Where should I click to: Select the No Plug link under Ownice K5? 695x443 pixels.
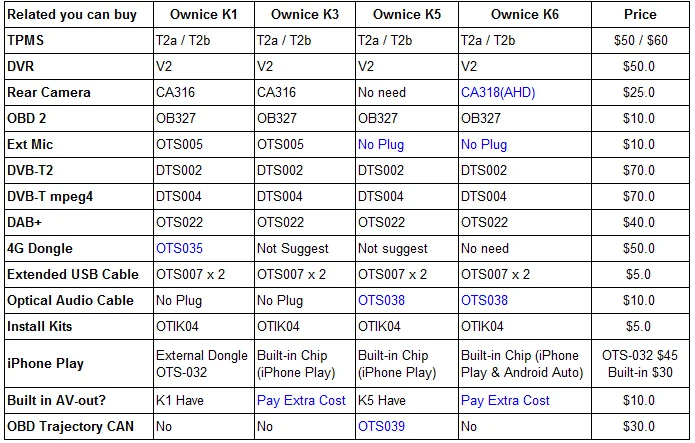[381, 145]
